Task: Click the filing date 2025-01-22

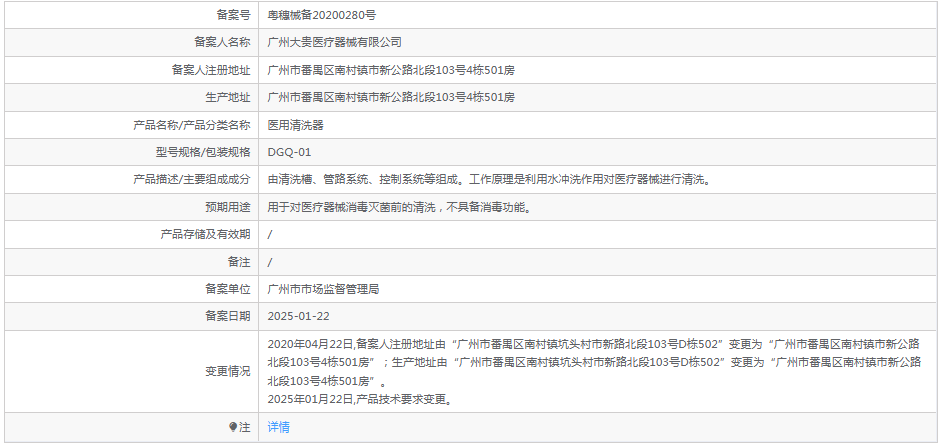Action: point(298,316)
